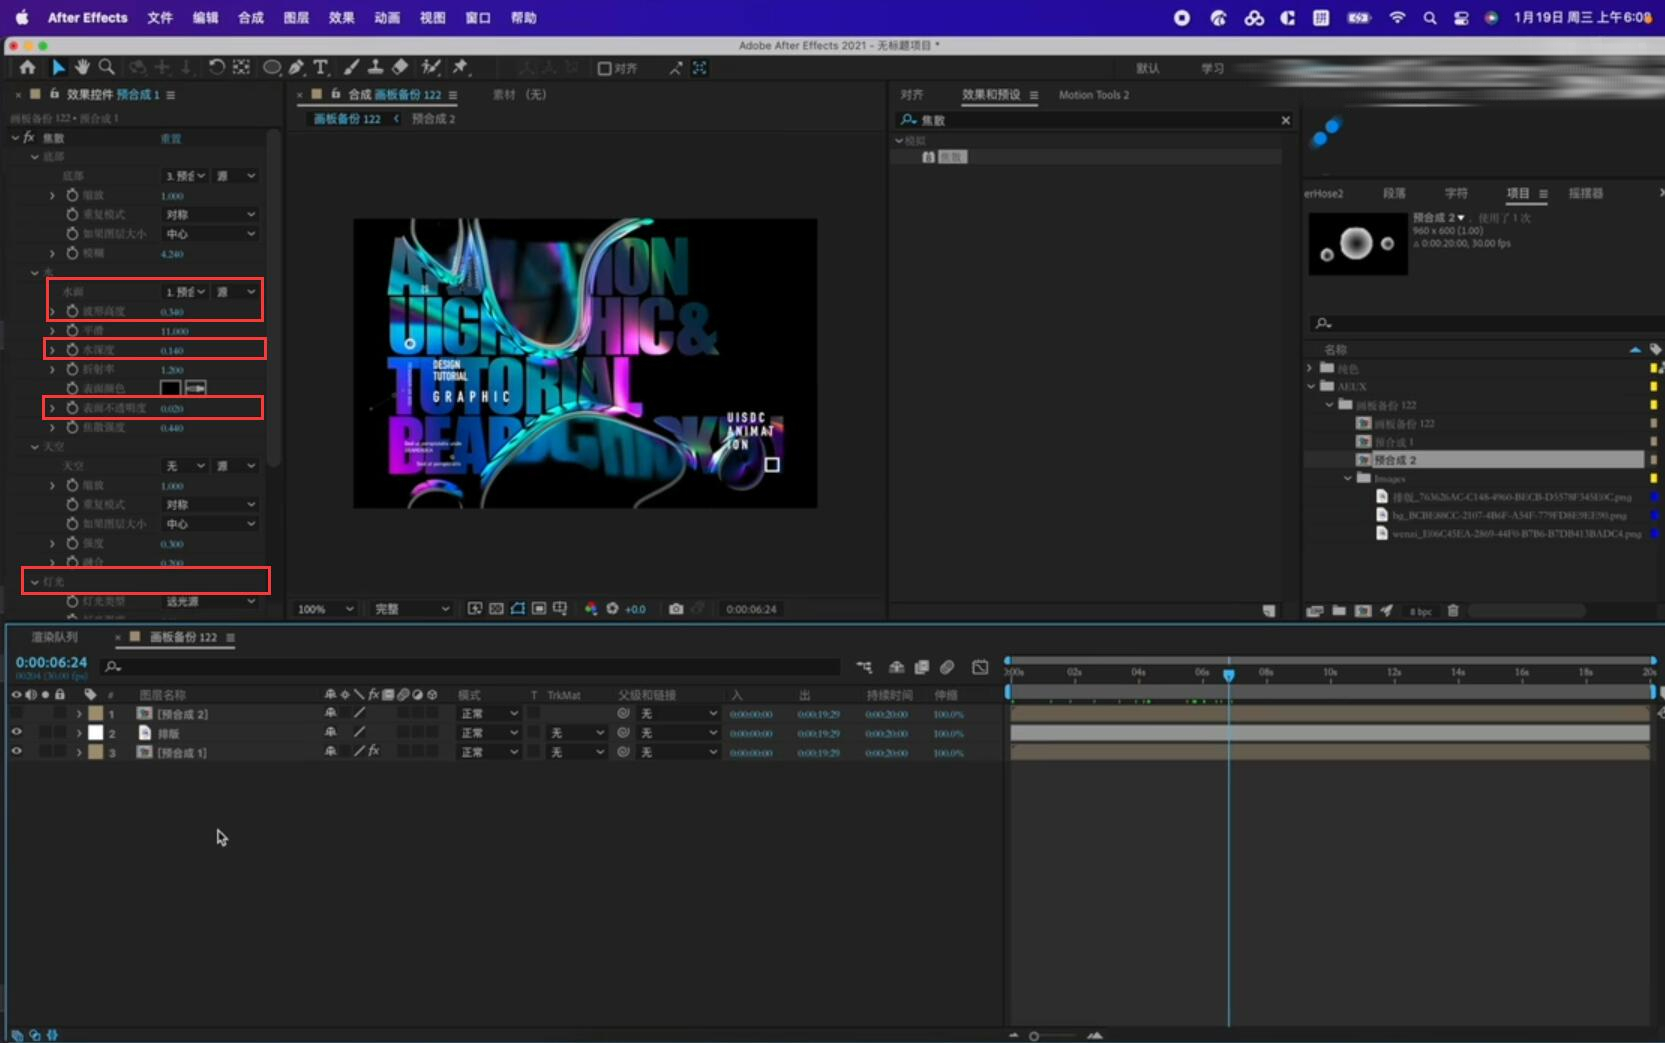This screenshot has height=1043, width=1665.
Task: Switch to the 对齐 panel tab
Action: [x=911, y=95]
